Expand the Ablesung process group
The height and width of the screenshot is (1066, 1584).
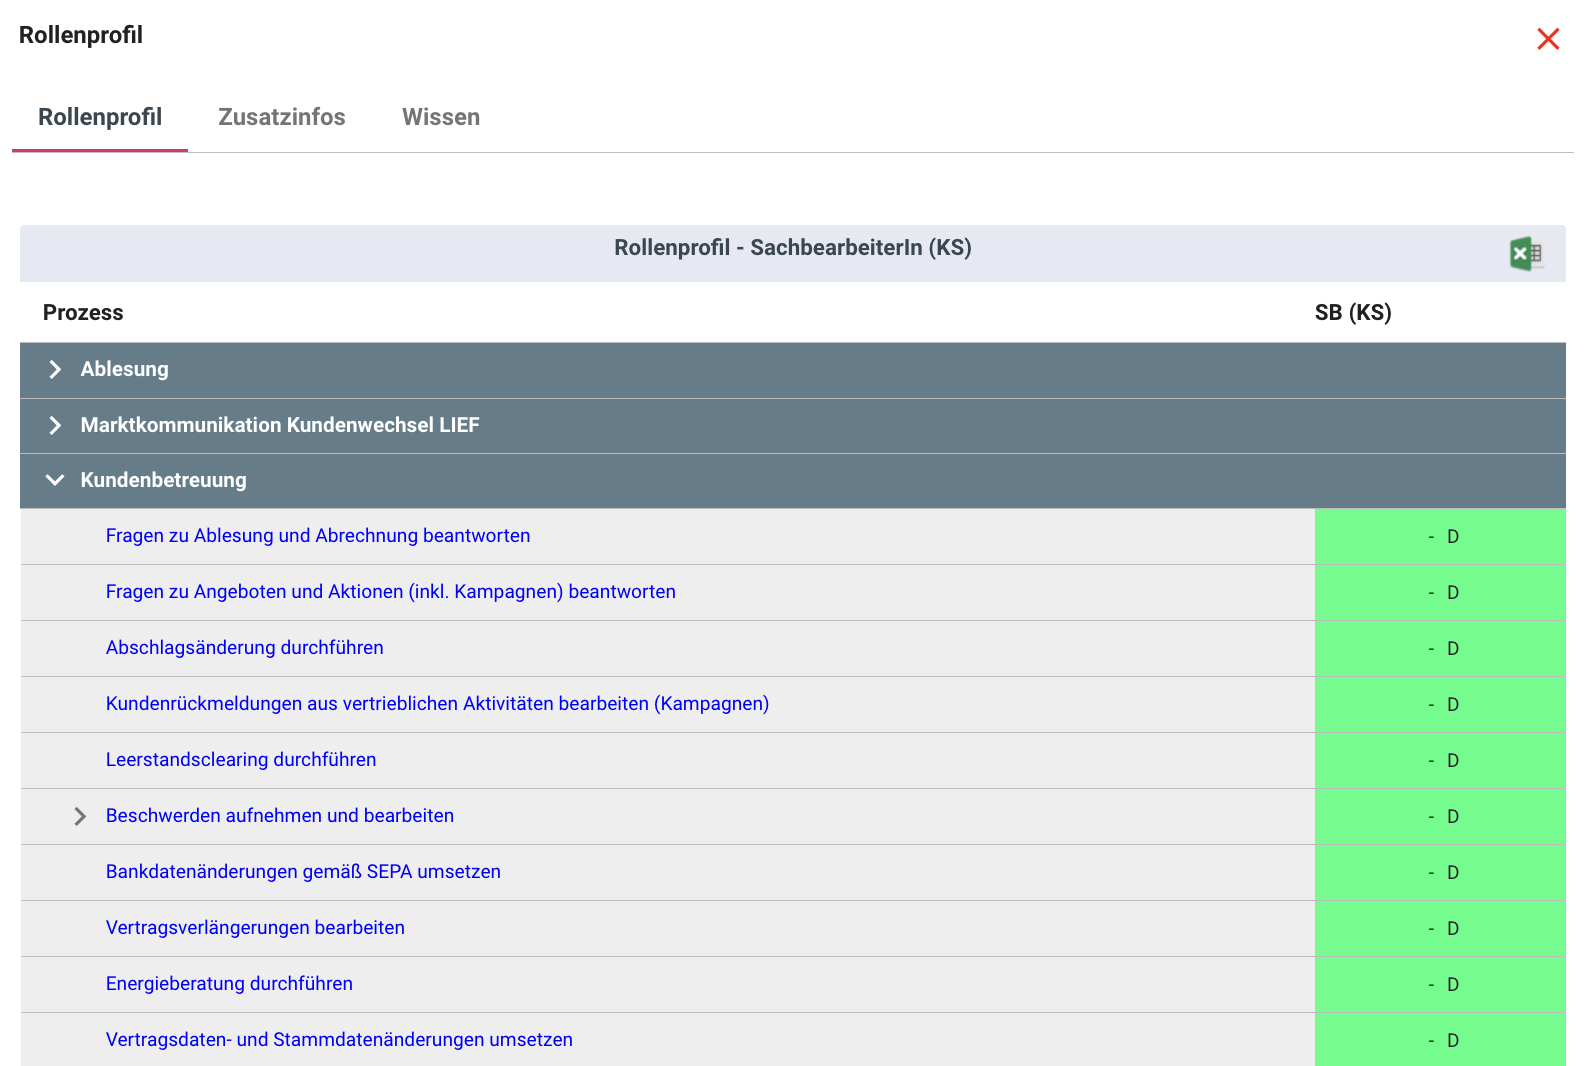55,370
